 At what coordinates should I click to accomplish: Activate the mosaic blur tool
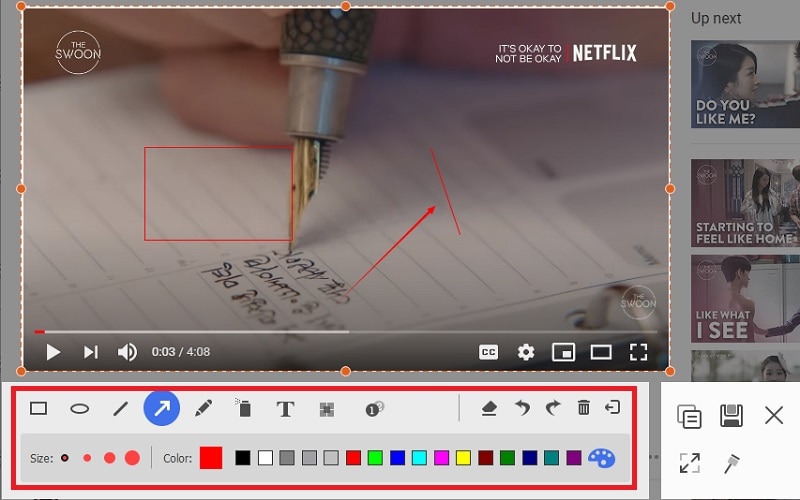click(326, 408)
